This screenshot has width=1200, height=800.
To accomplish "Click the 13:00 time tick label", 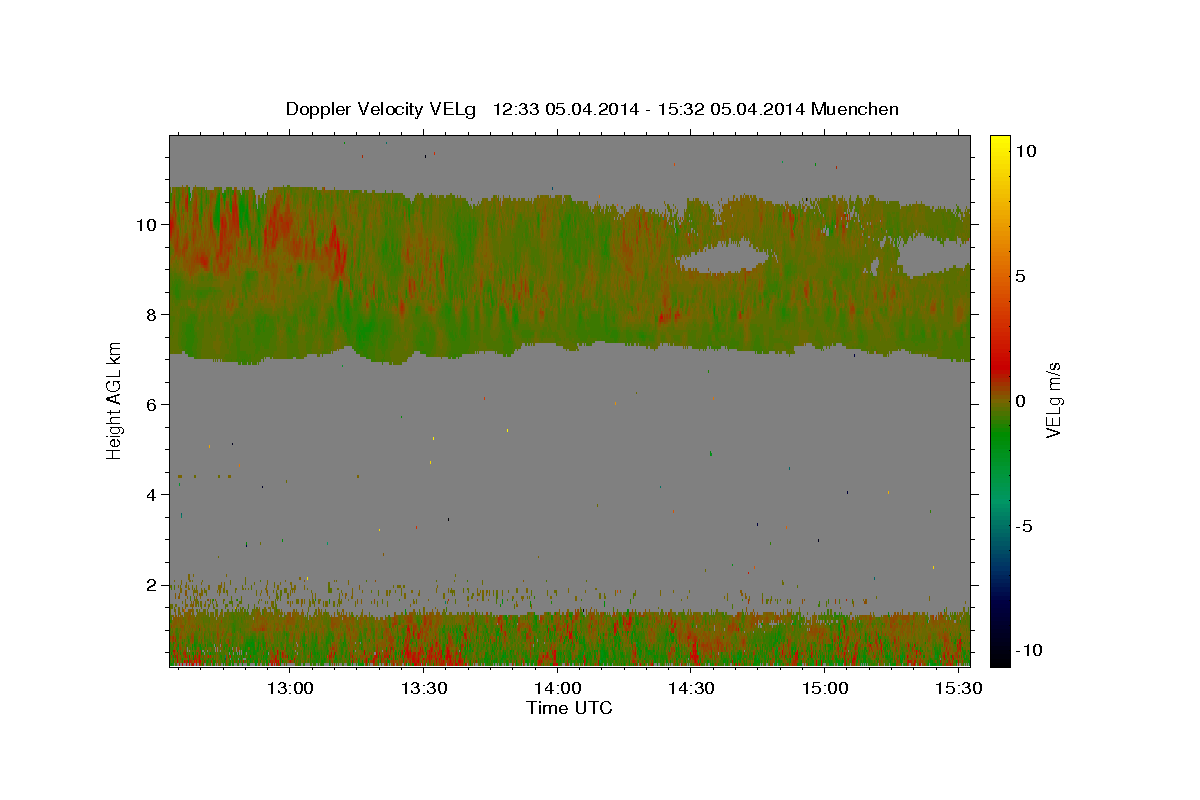I will pyautogui.click(x=290, y=689).
